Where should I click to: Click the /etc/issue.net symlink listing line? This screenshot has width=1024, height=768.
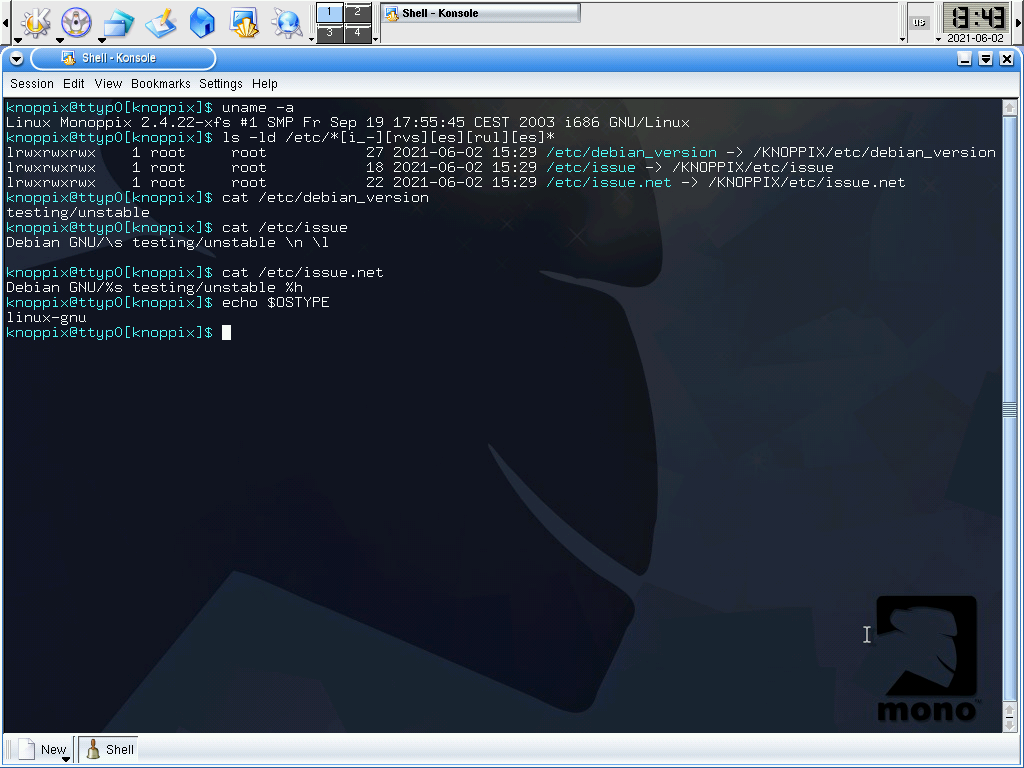pyautogui.click(x=456, y=183)
